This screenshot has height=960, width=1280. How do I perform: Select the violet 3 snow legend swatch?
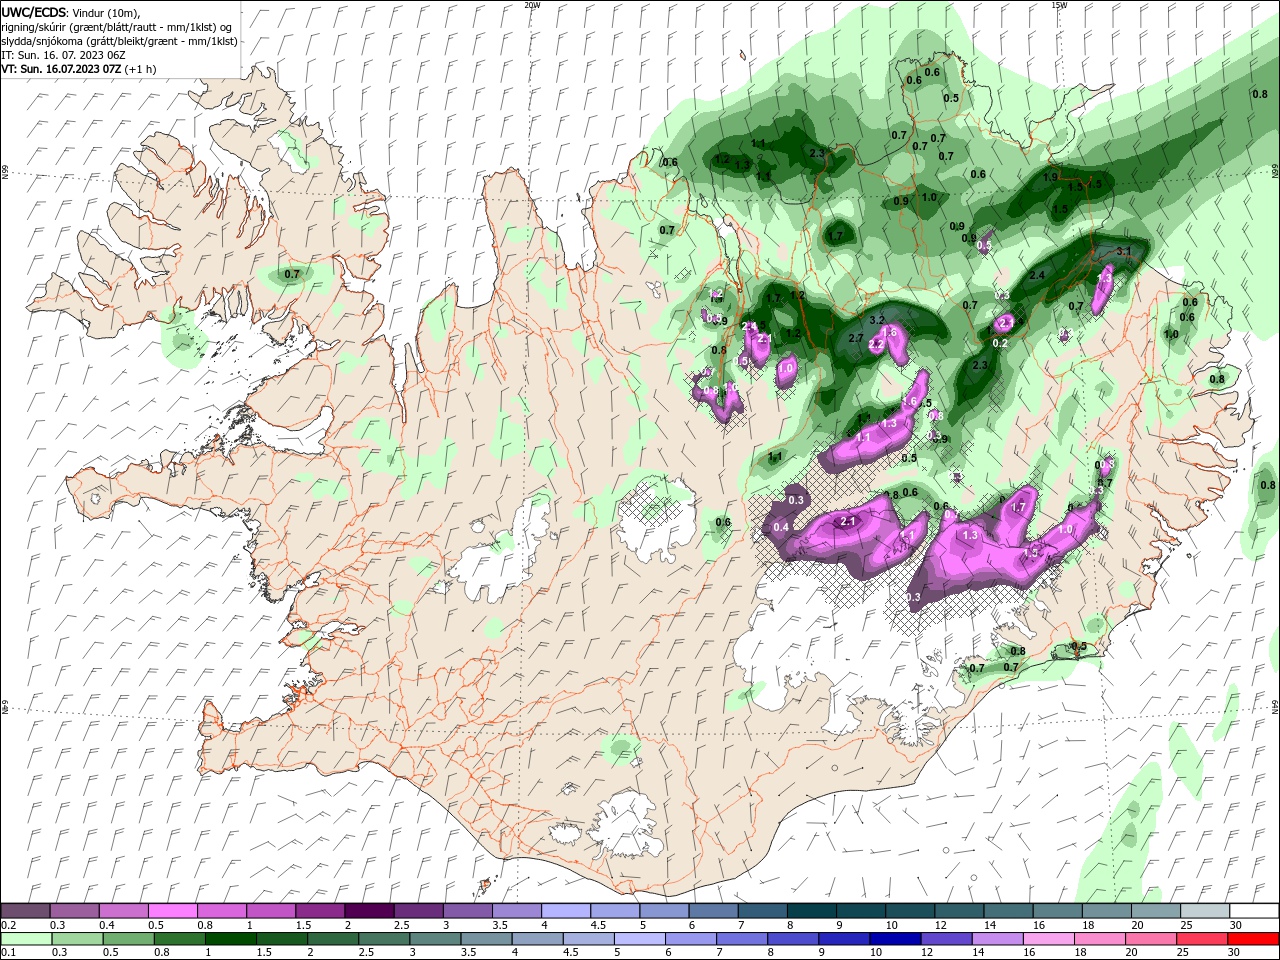click(467, 911)
